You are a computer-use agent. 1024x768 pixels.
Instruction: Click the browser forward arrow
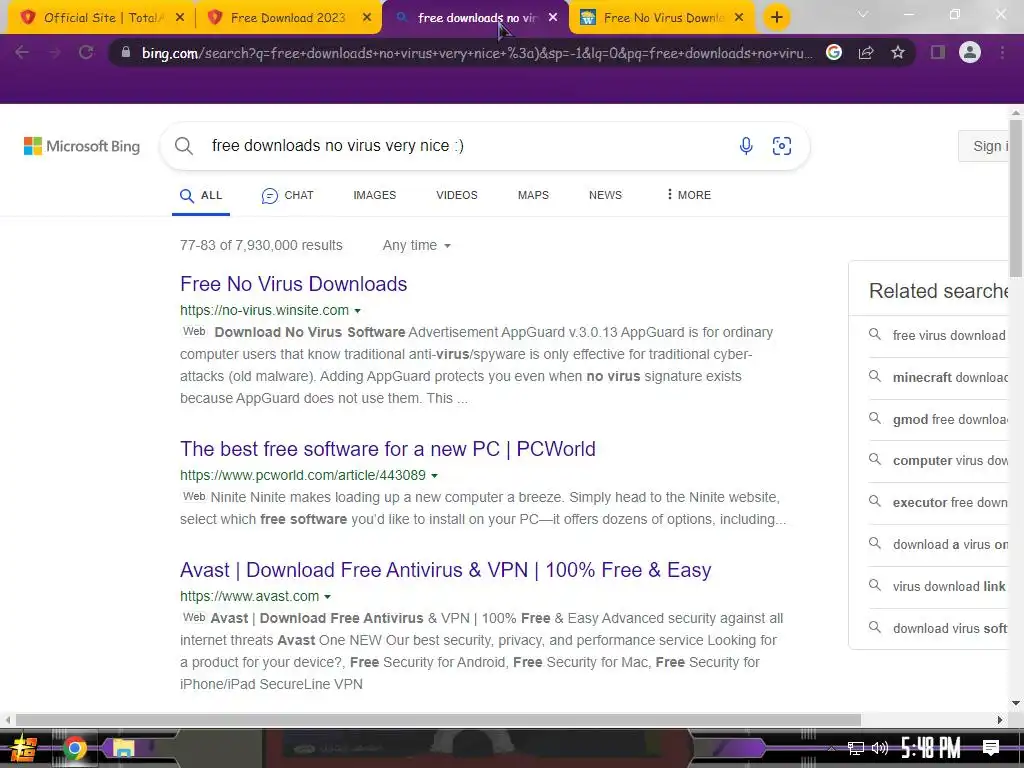point(54,52)
